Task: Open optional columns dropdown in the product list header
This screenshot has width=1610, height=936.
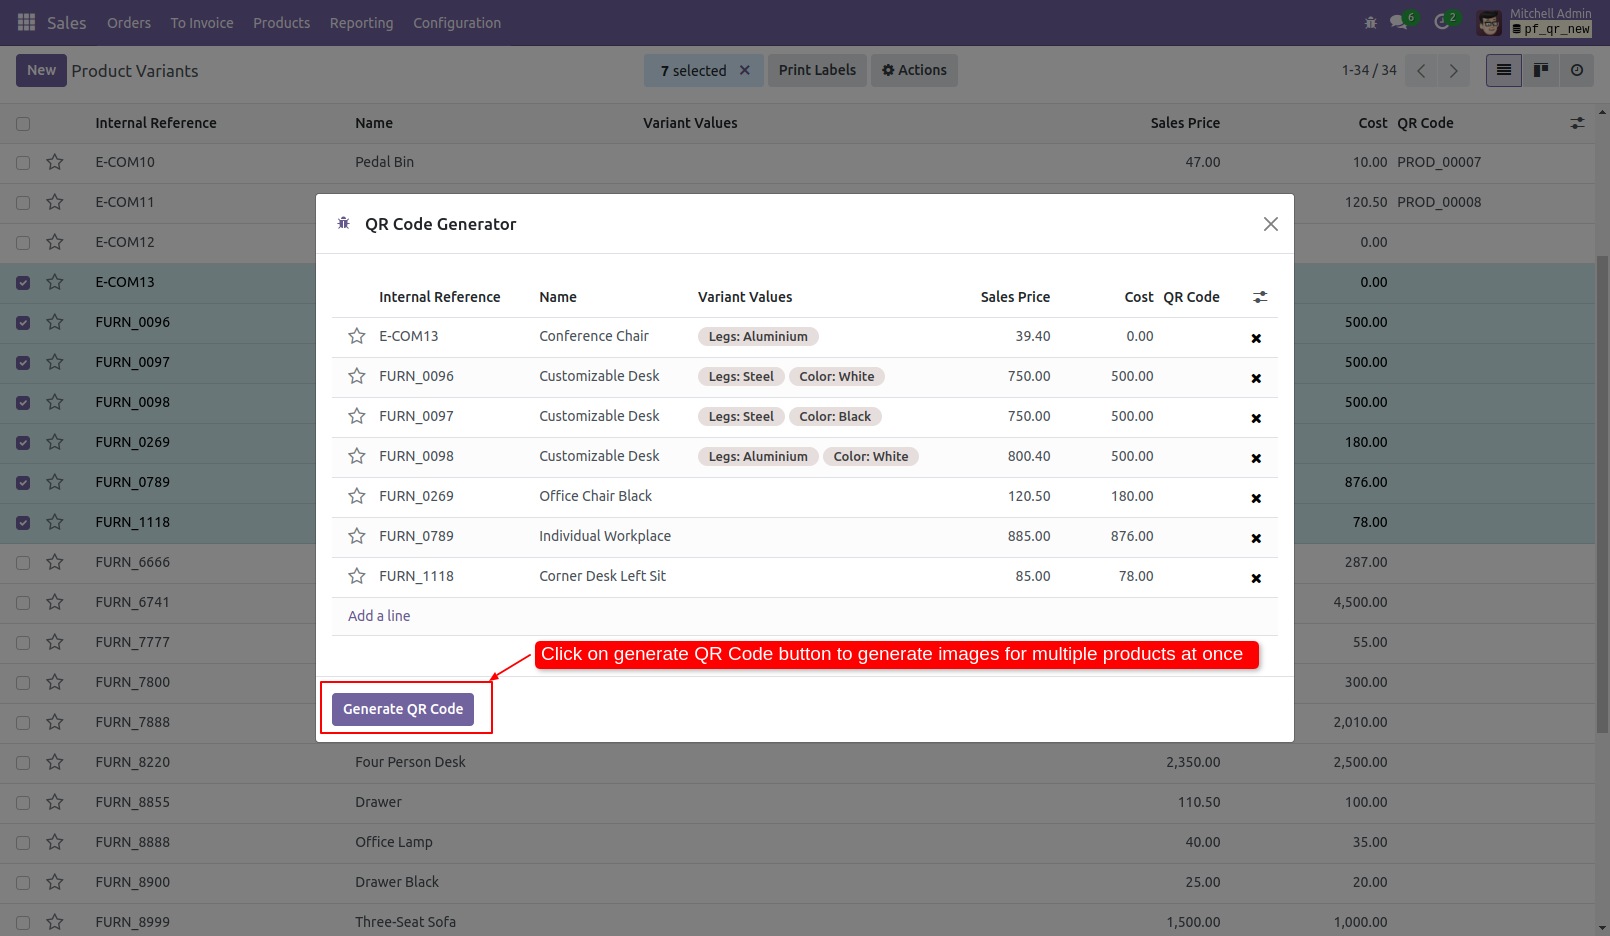Action: coord(1578,122)
